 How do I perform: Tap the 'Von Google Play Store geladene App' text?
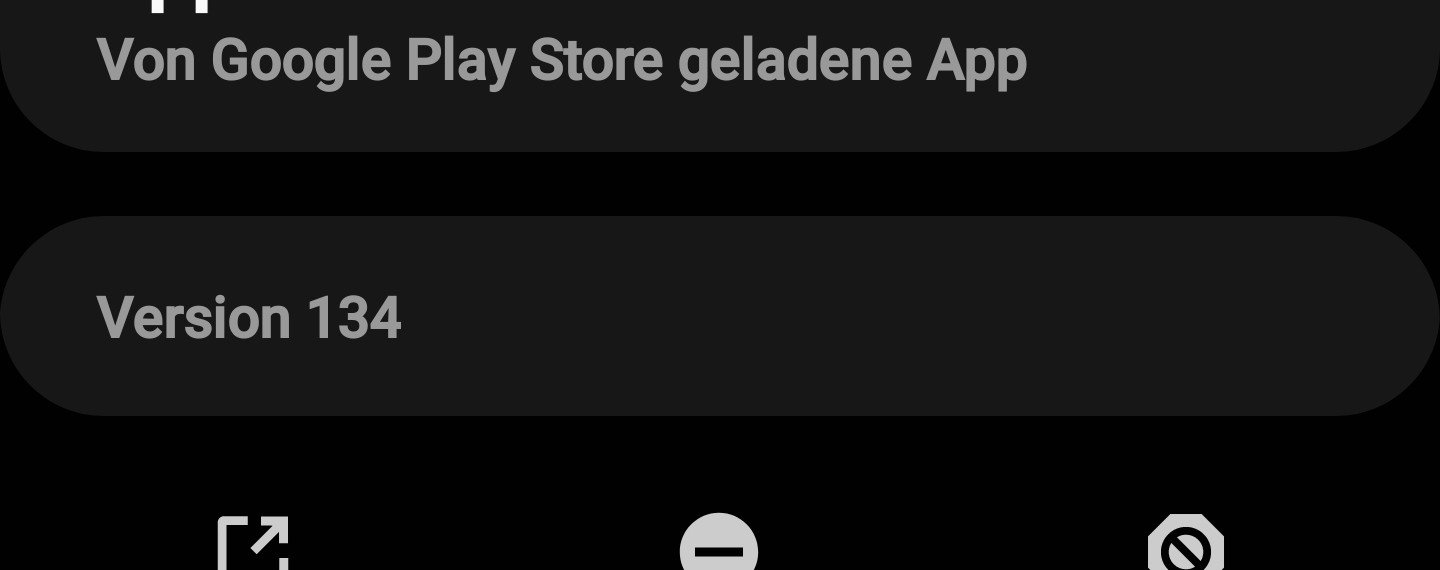pos(562,62)
